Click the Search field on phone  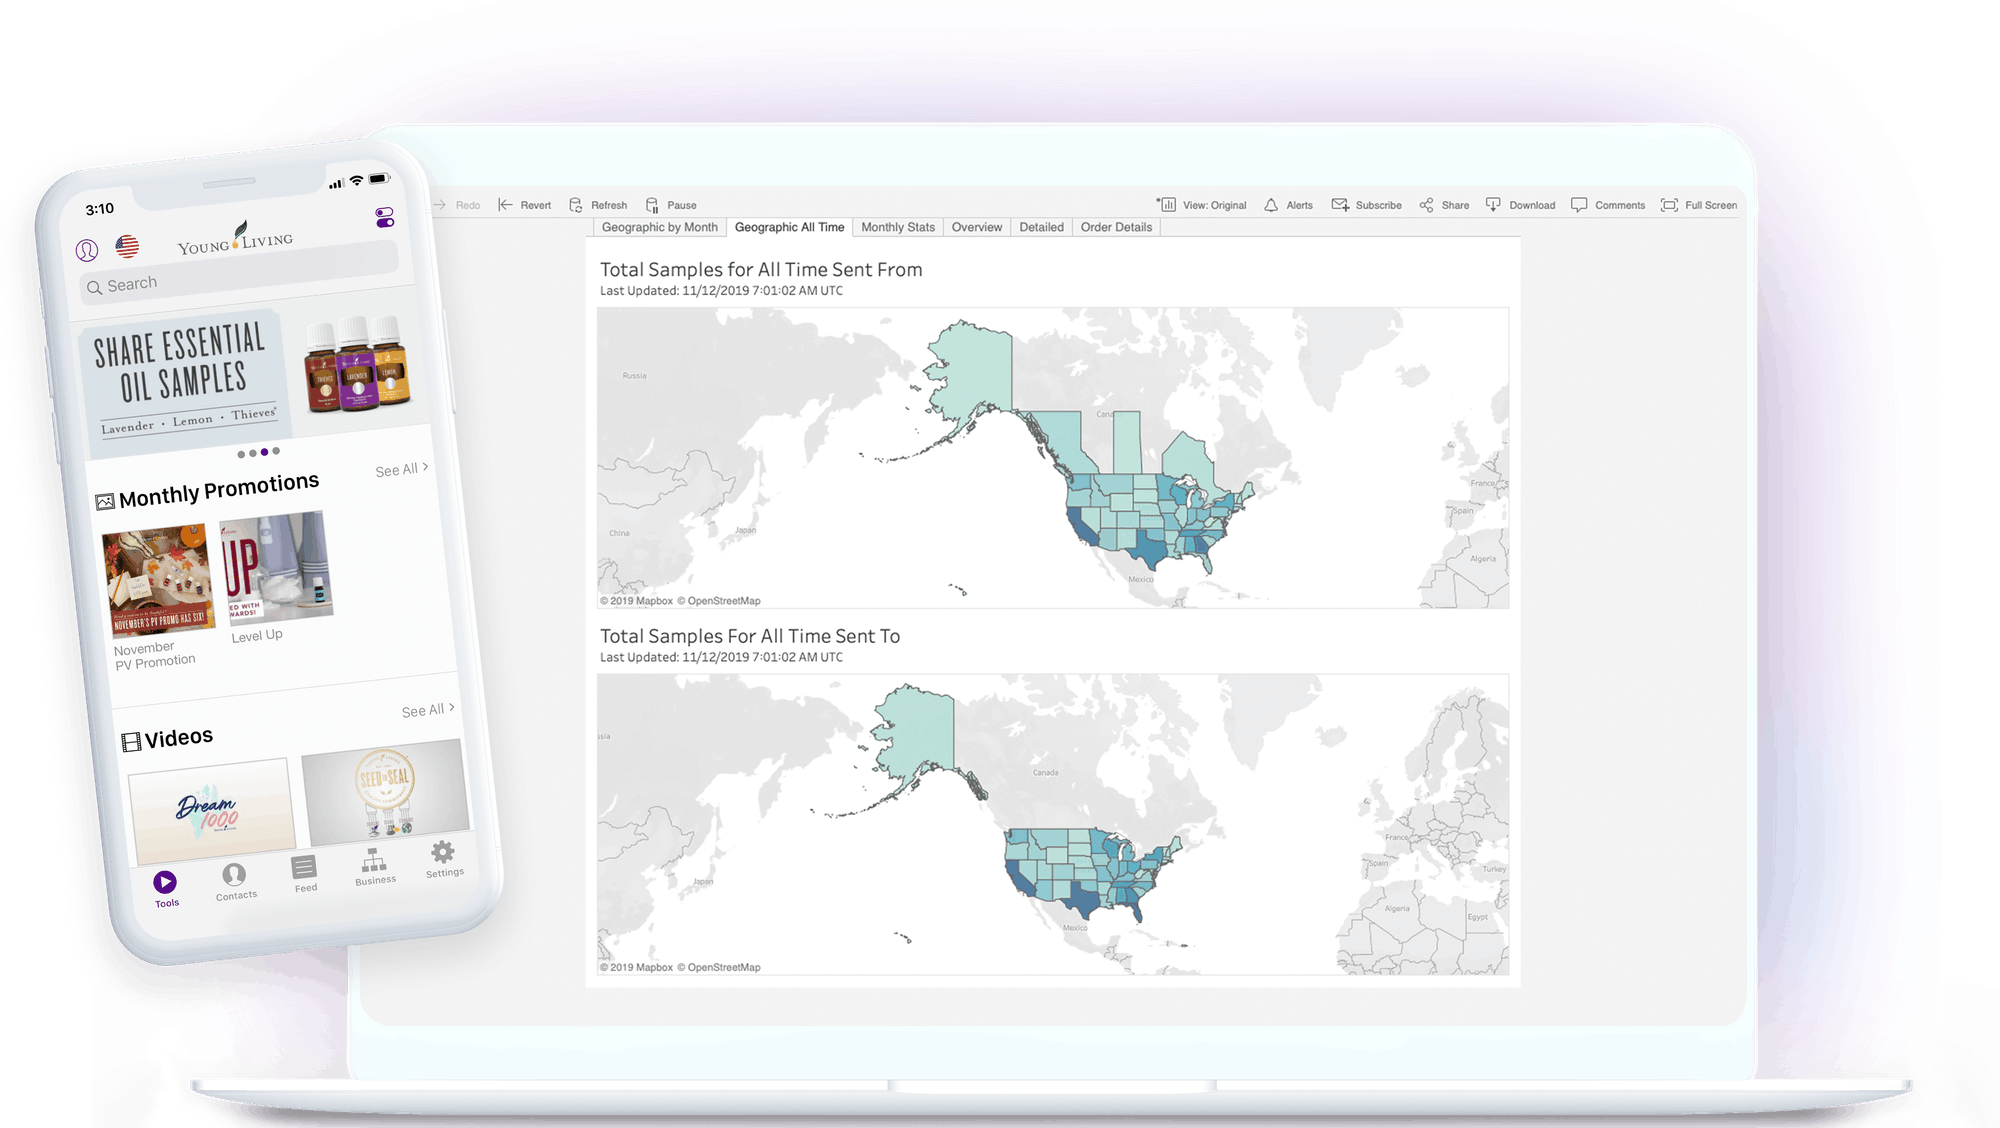pyautogui.click(x=240, y=272)
